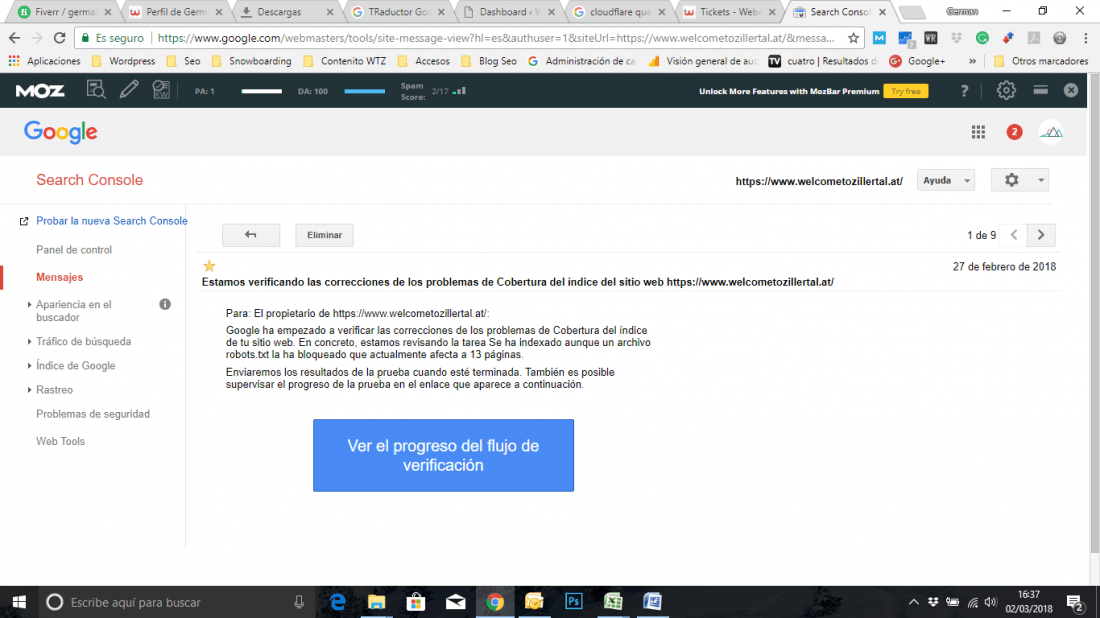Image resolution: width=1100 pixels, height=618 pixels.
Task: Open the Otros marcadores folder
Action: 1042,61
